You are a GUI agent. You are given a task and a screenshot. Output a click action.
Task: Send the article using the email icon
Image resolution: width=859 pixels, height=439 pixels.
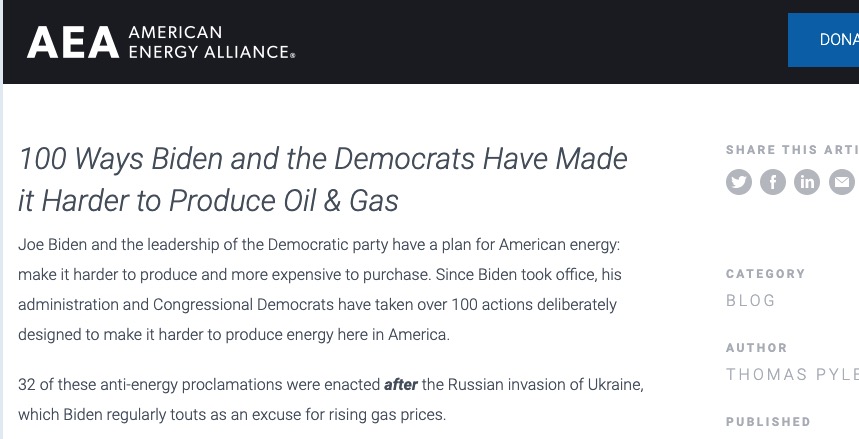pos(842,181)
